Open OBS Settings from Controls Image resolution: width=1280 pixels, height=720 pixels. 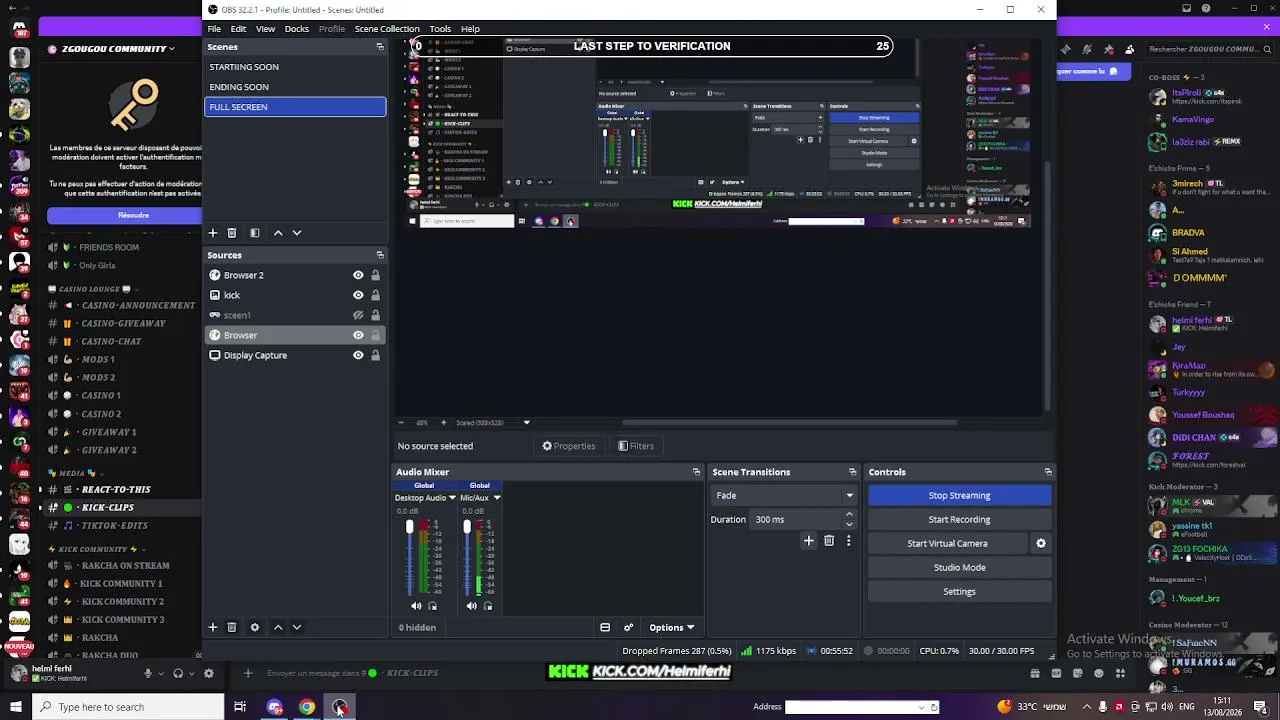(960, 591)
